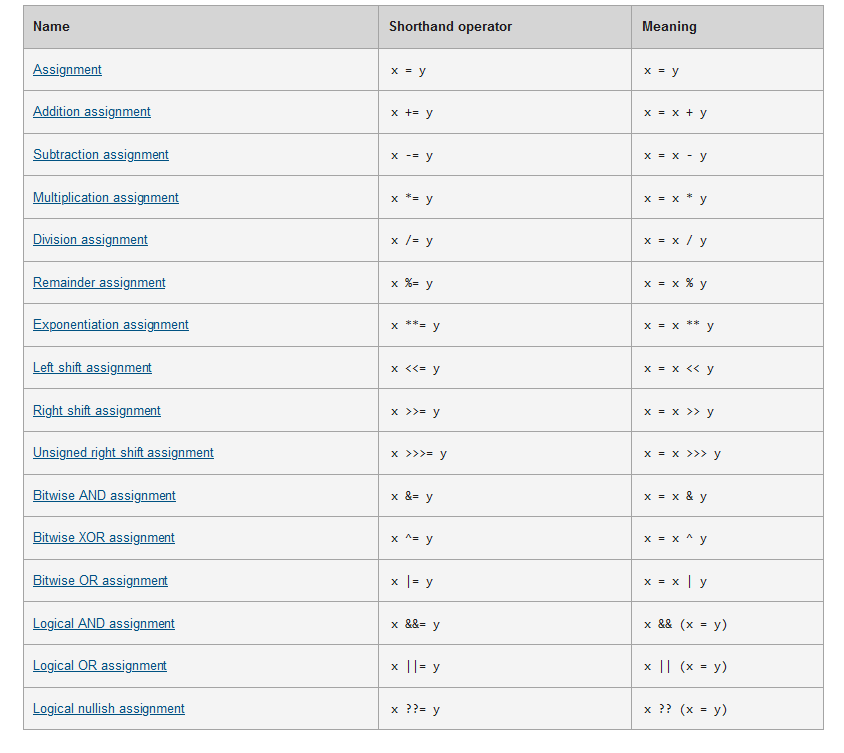
Task: Click the 'x ??= y' code cell
Action: point(415,710)
